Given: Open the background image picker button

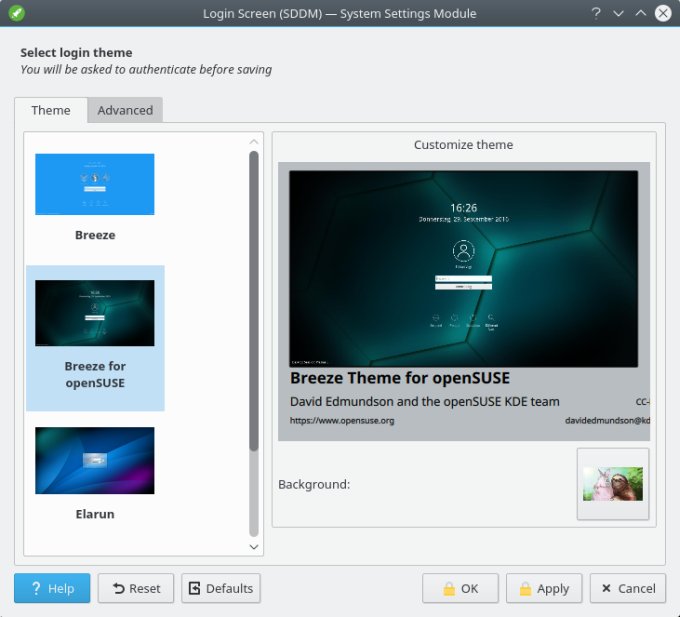Looking at the screenshot, I should pyautogui.click(x=612, y=484).
